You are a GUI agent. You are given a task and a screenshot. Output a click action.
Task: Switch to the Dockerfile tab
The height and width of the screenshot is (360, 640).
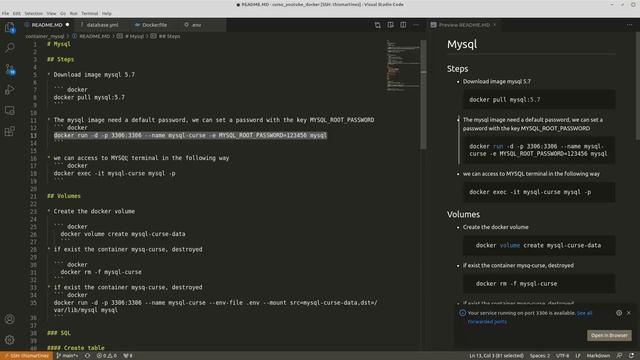154,25
